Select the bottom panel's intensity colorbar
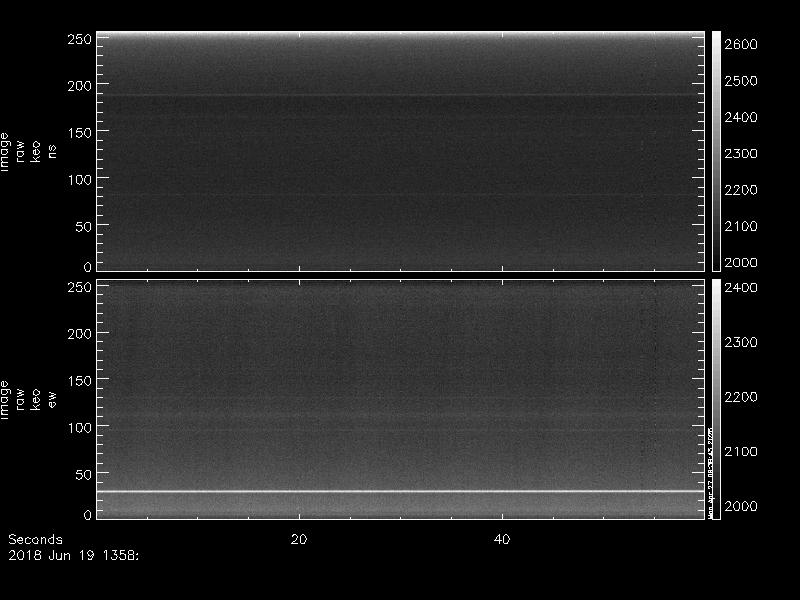The height and width of the screenshot is (600, 800). click(716, 399)
